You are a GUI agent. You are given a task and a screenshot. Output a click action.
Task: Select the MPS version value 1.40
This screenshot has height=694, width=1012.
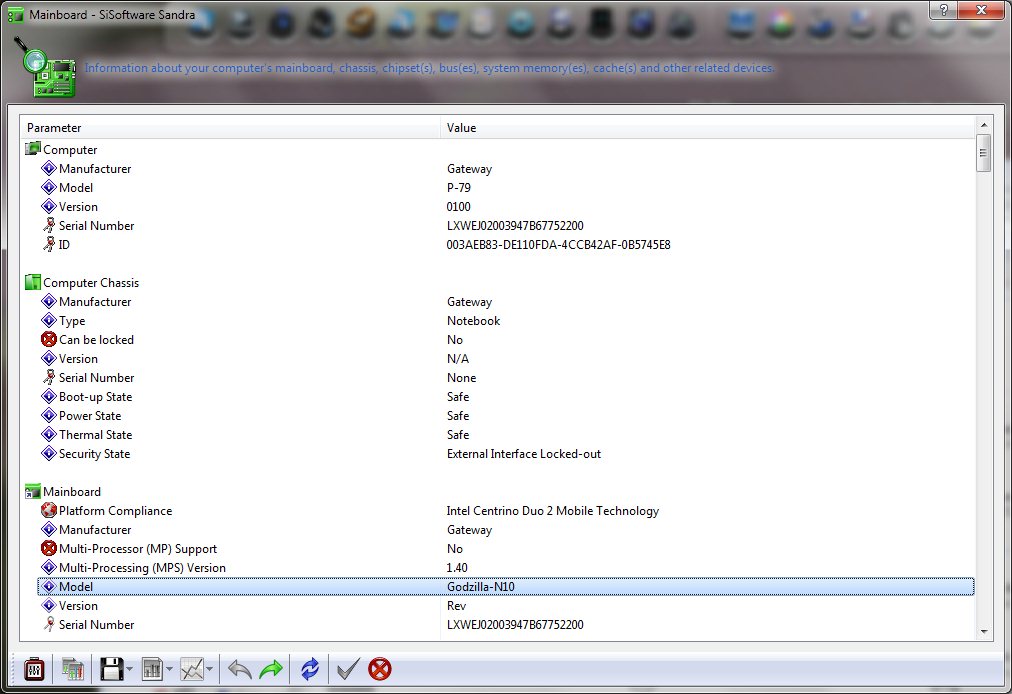[457, 567]
